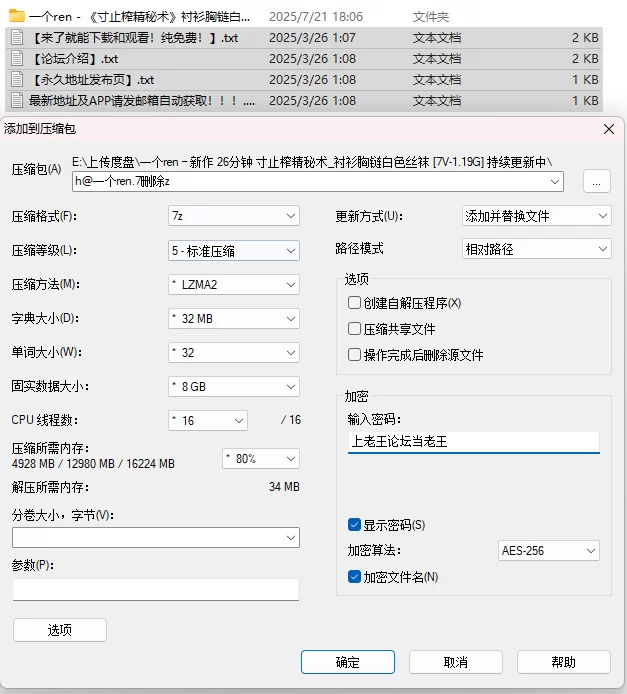
Task: Click the browse '...' button
Action: tap(596, 181)
